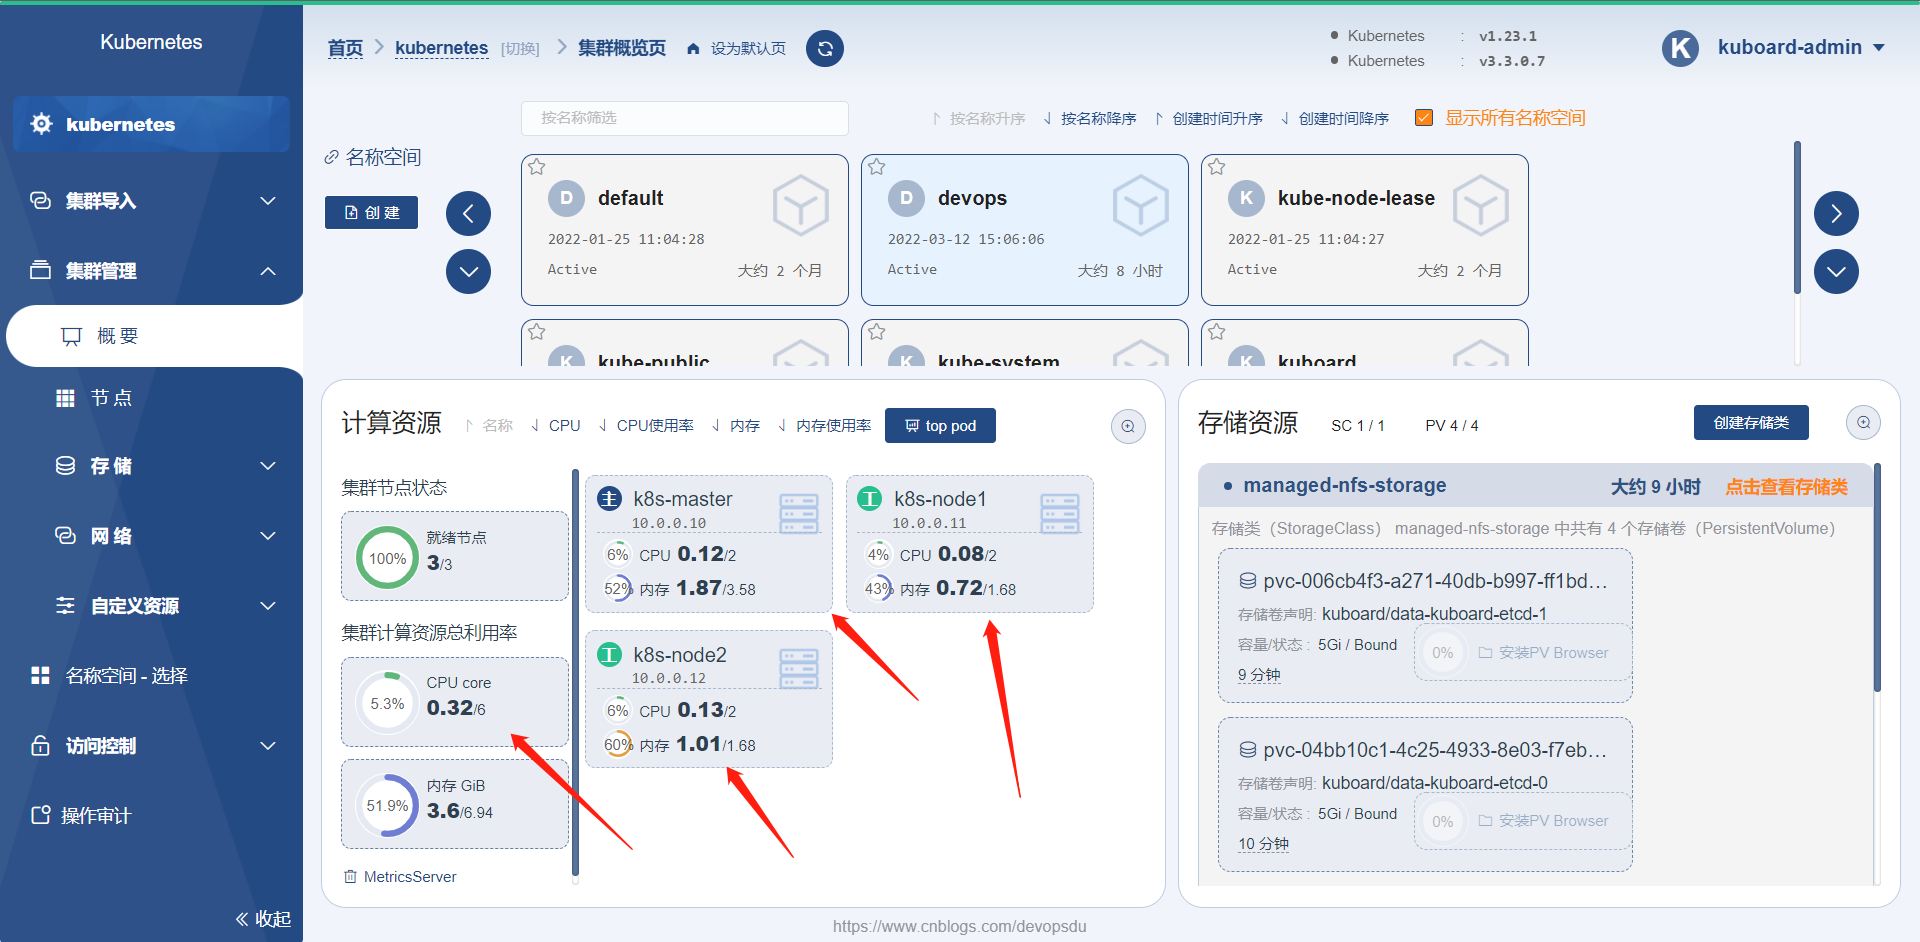This screenshot has height=942, width=1920.
Task: Select the kubernetes cluster sidebar item
Action: pyautogui.click(x=152, y=124)
